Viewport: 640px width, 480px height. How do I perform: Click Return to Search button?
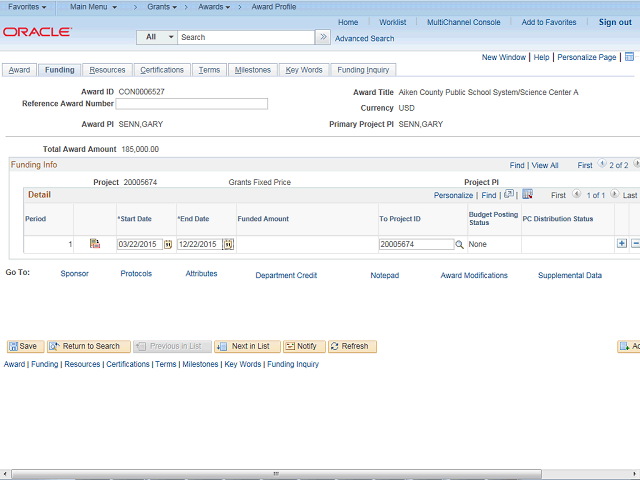pos(89,347)
